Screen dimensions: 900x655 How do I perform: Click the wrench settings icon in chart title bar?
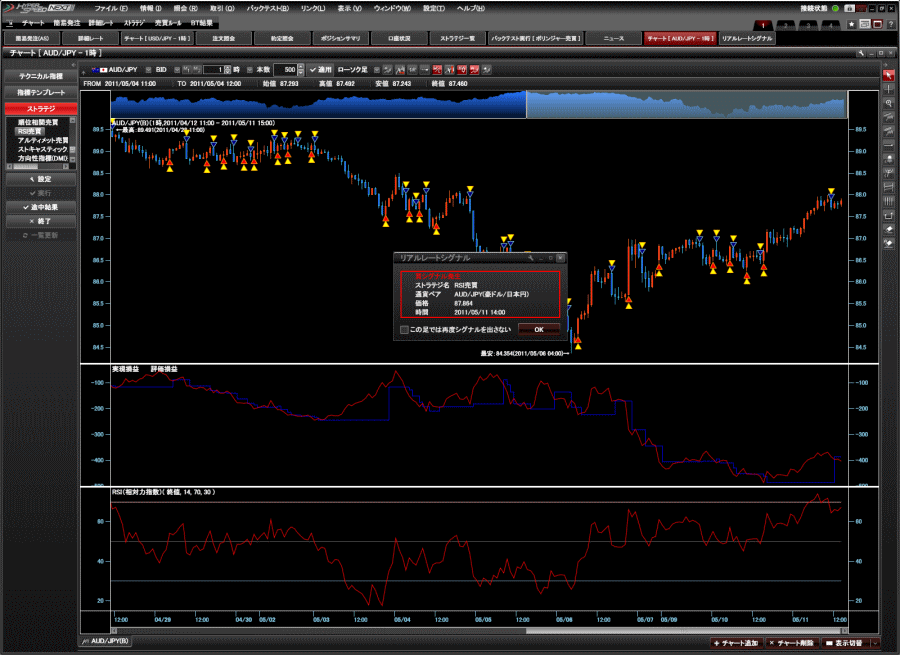point(861,53)
